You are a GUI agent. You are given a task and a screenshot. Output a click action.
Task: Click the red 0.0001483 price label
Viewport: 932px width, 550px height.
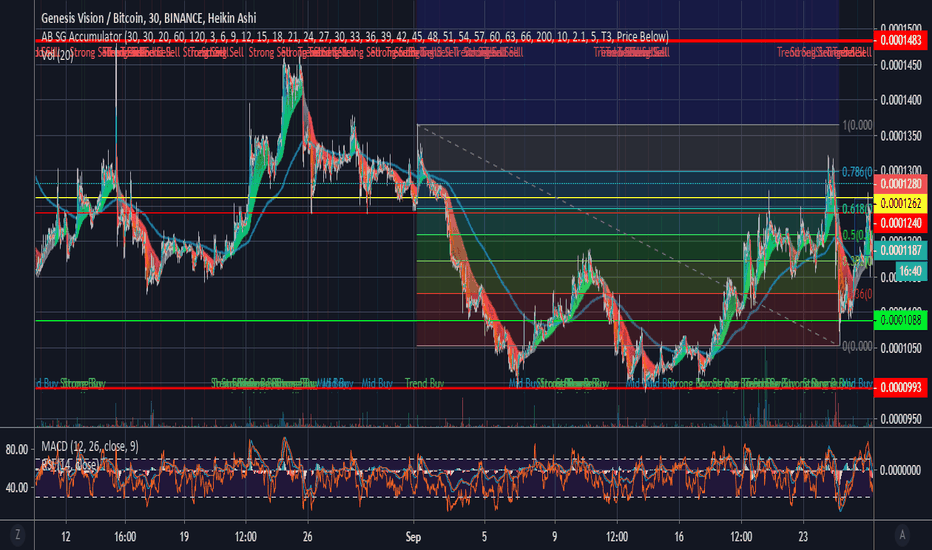[x=900, y=40]
